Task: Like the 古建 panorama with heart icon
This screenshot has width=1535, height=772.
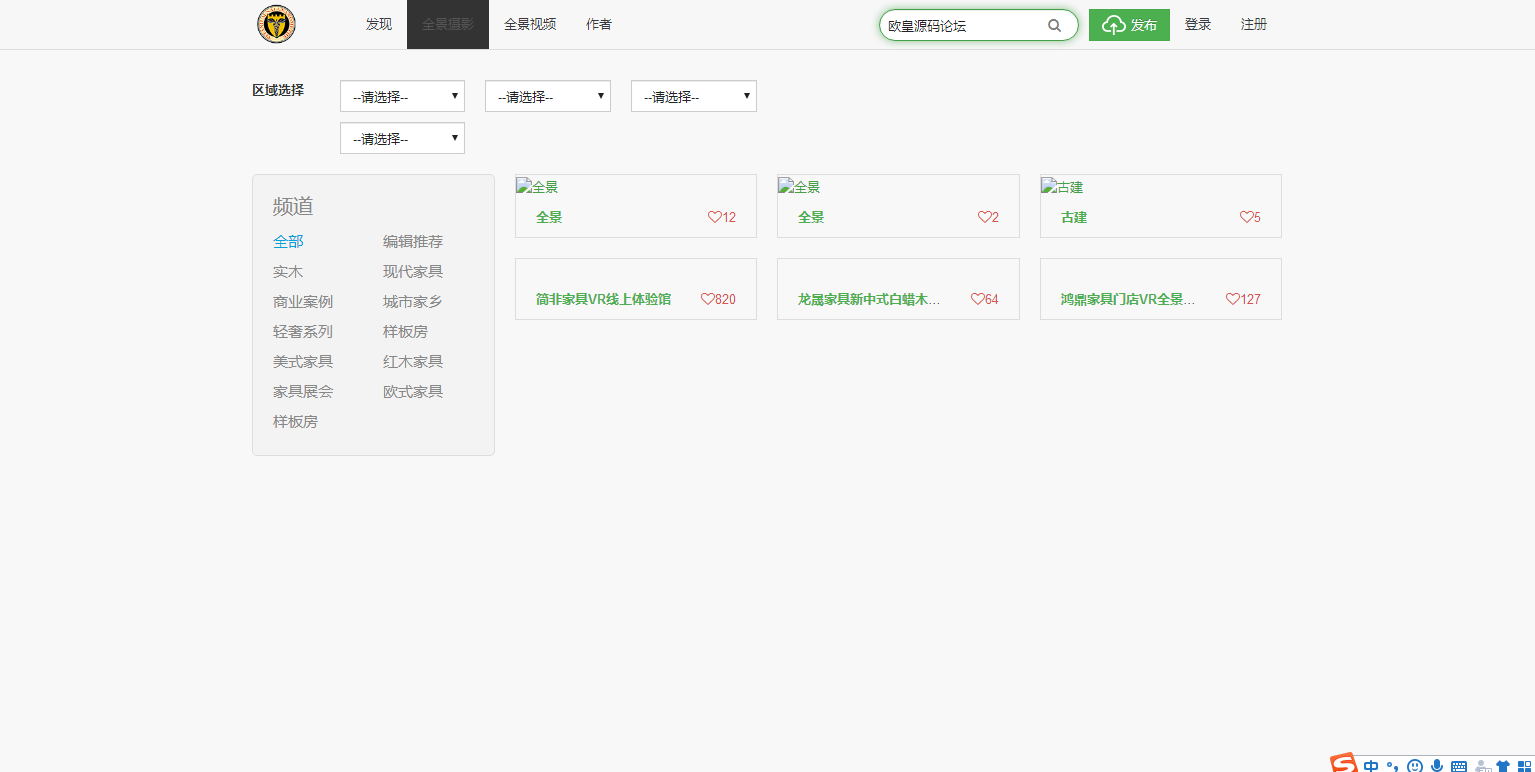Action: click(1245, 216)
